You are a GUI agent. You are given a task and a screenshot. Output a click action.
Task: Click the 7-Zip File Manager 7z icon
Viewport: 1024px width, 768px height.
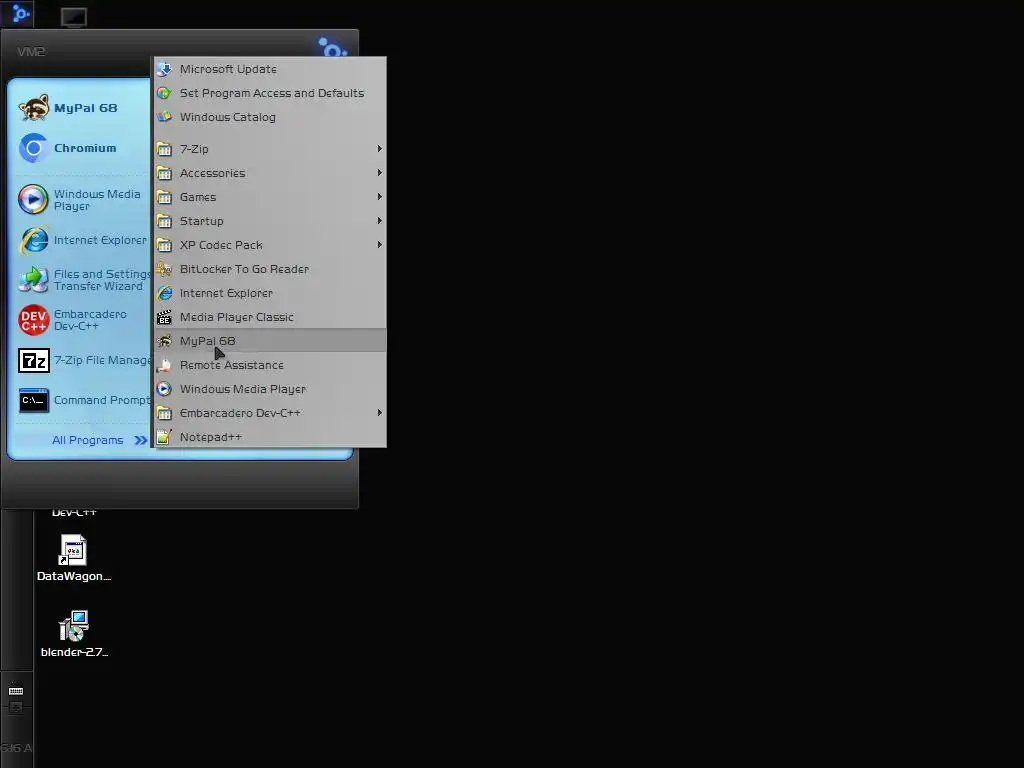click(x=33, y=360)
